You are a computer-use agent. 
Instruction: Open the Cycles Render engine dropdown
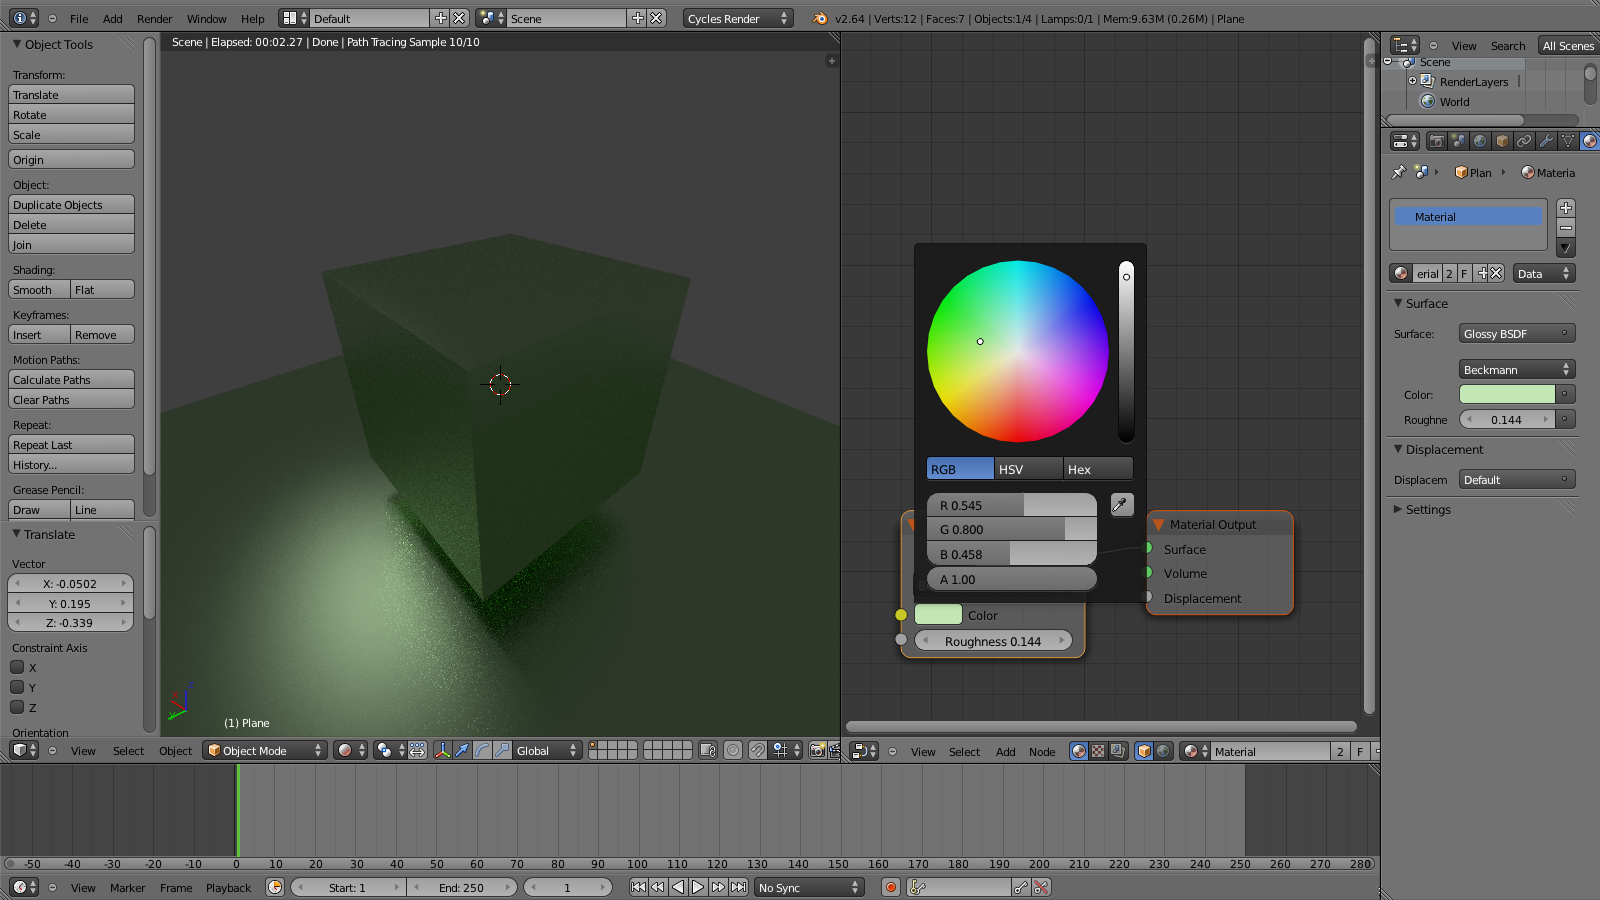pos(738,18)
